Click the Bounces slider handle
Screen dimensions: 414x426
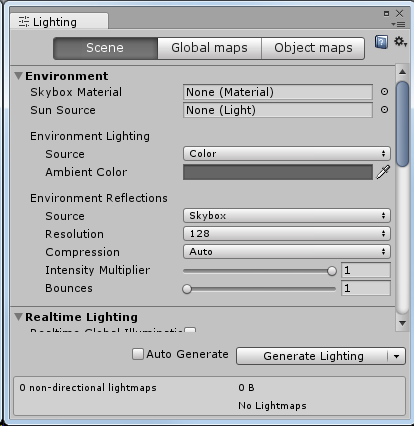pos(187,289)
